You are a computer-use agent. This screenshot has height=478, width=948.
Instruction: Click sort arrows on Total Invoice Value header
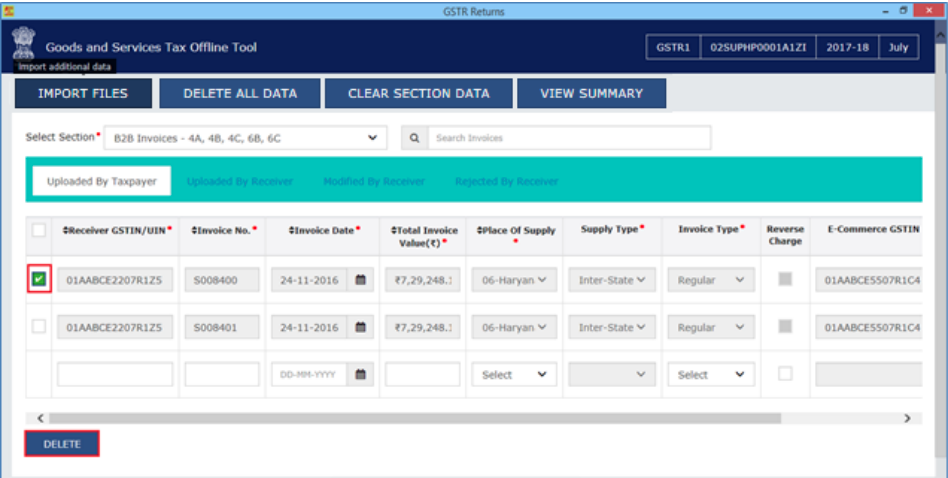[x=394, y=230]
